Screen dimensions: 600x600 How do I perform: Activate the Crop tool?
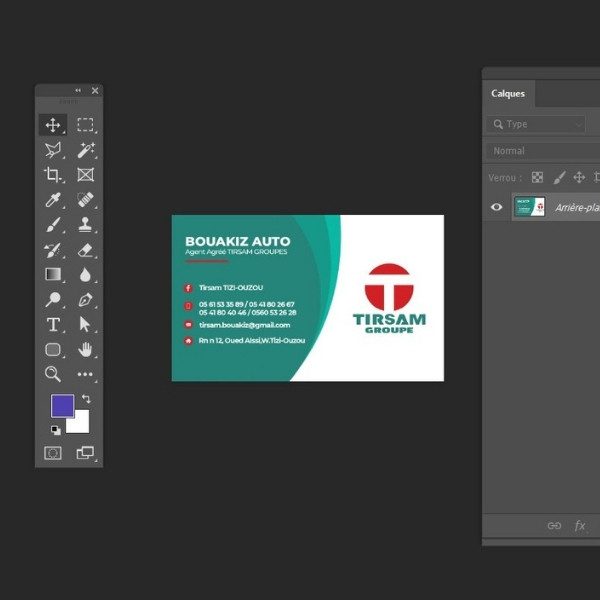tap(53, 175)
